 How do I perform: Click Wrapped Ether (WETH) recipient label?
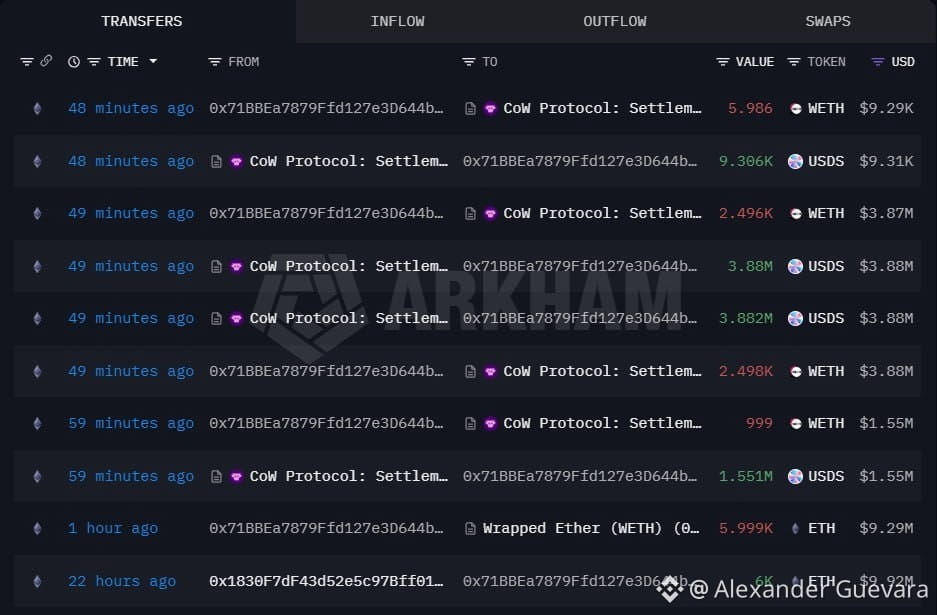click(590, 528)
